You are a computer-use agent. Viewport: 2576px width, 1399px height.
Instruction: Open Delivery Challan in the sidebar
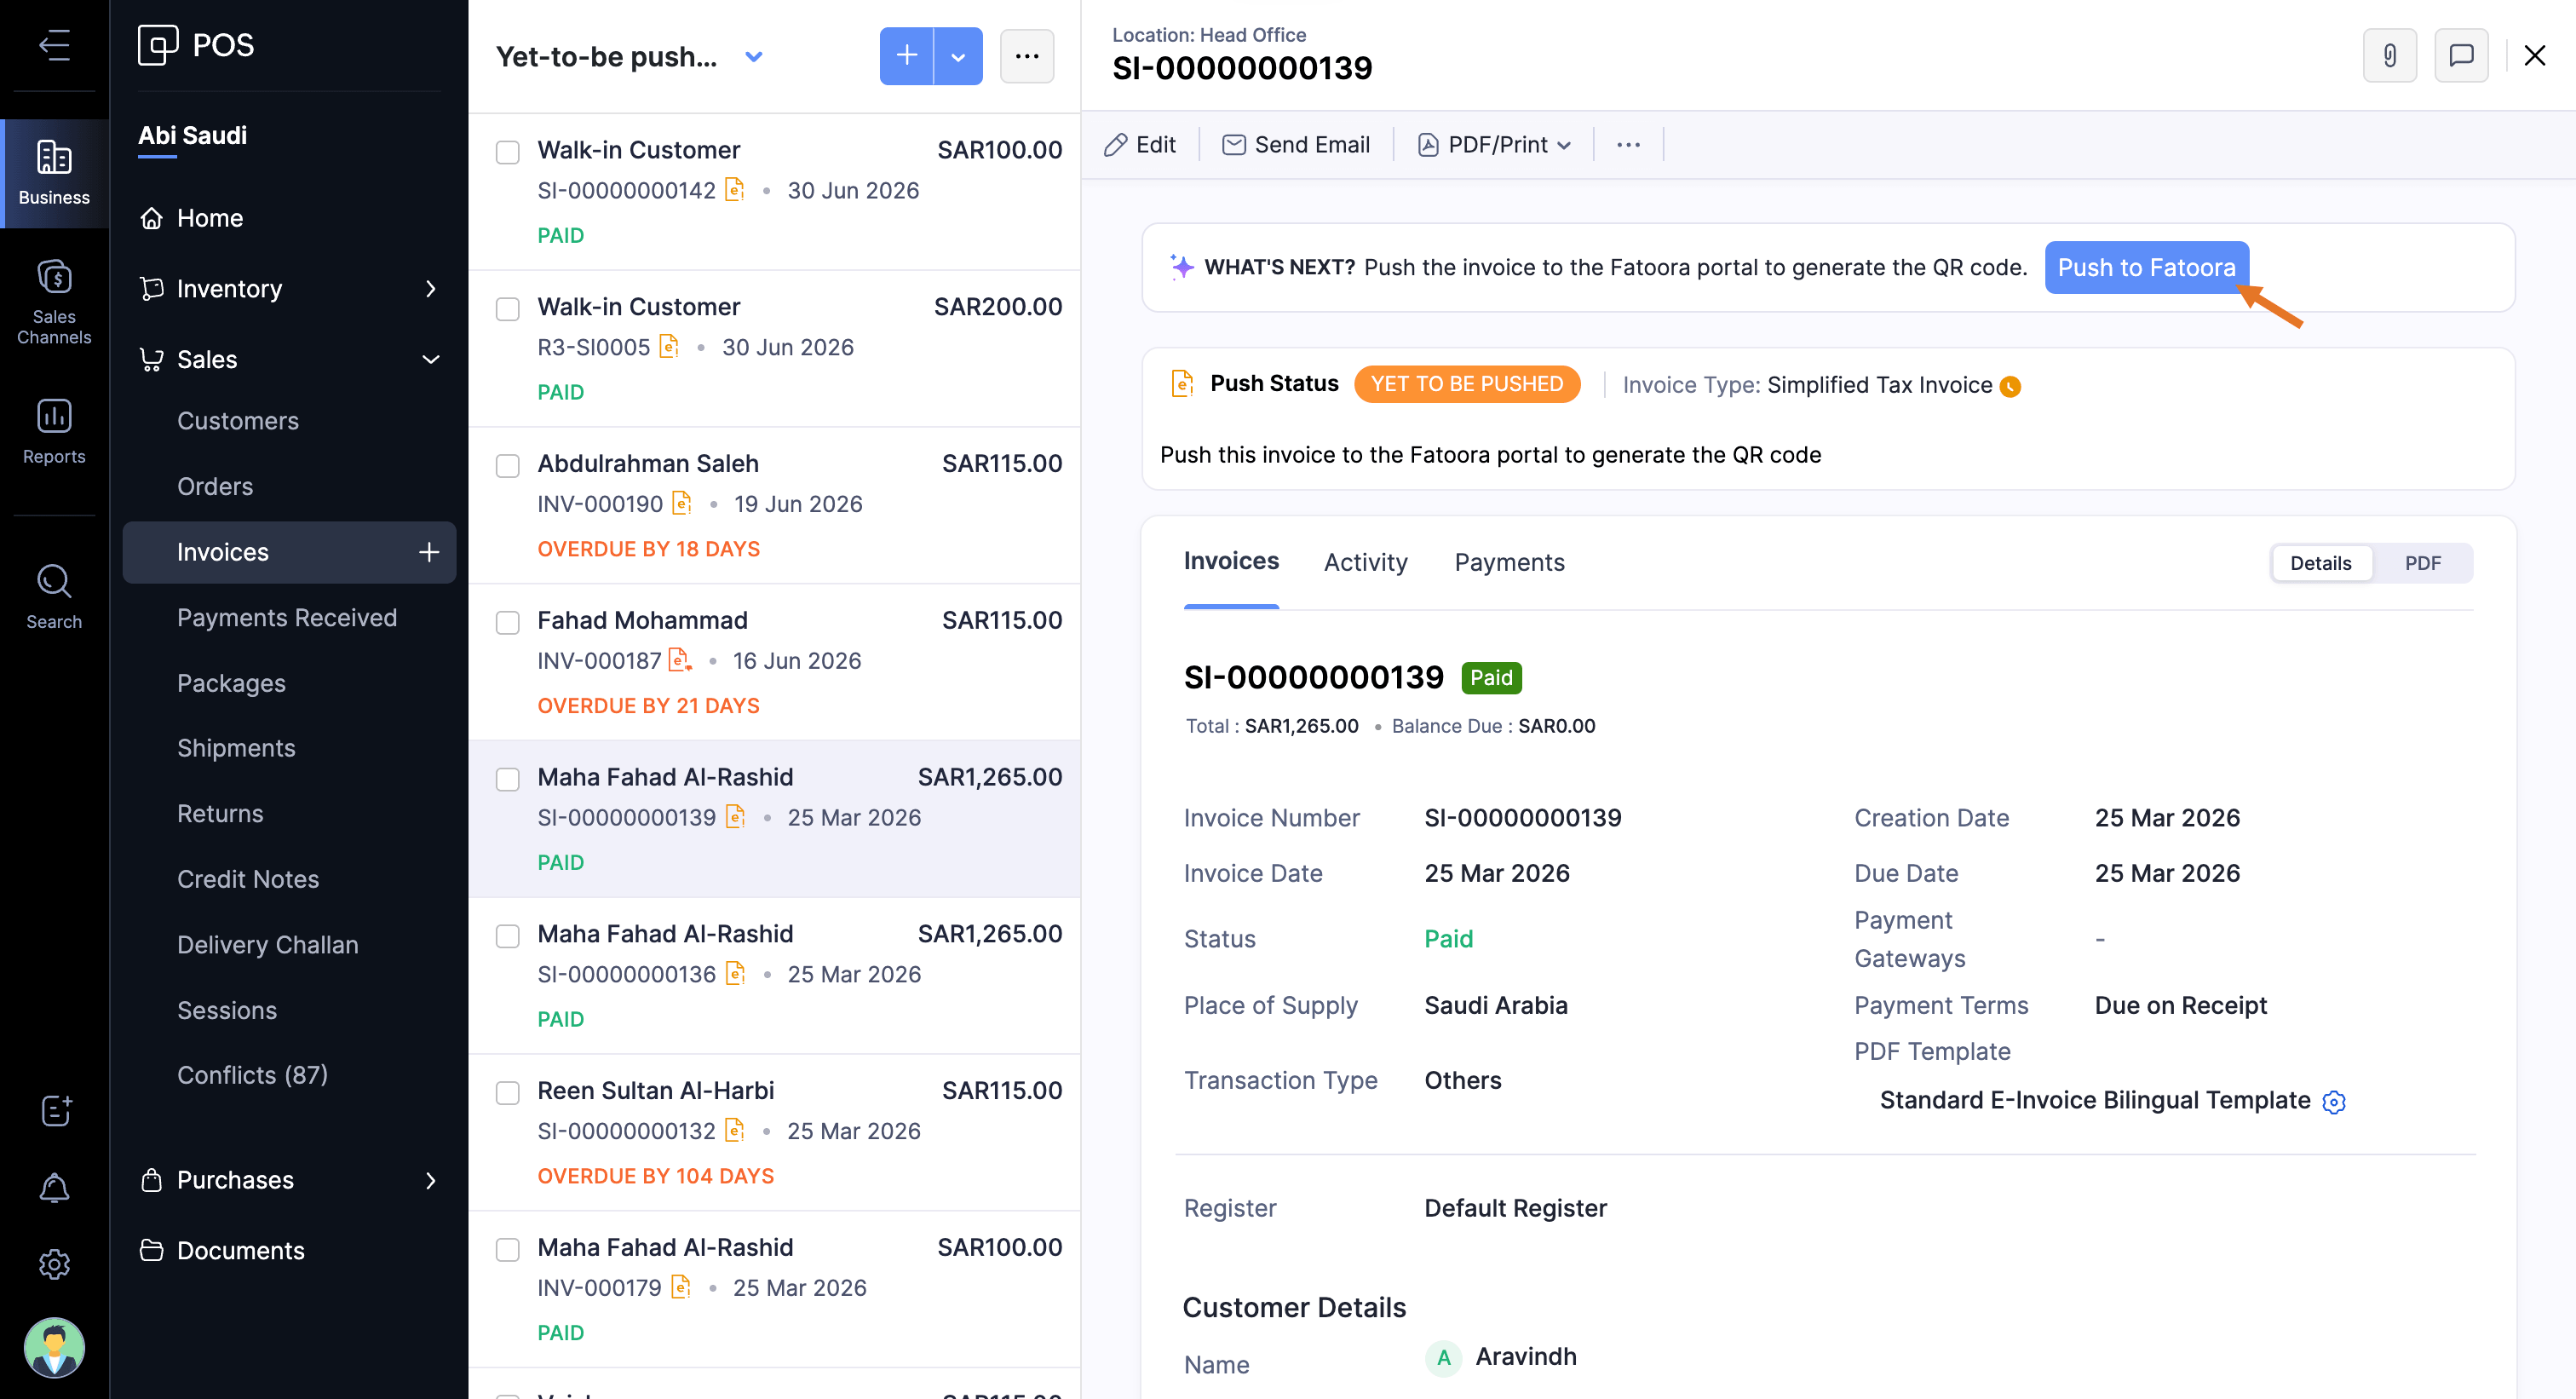click(267, 944)
